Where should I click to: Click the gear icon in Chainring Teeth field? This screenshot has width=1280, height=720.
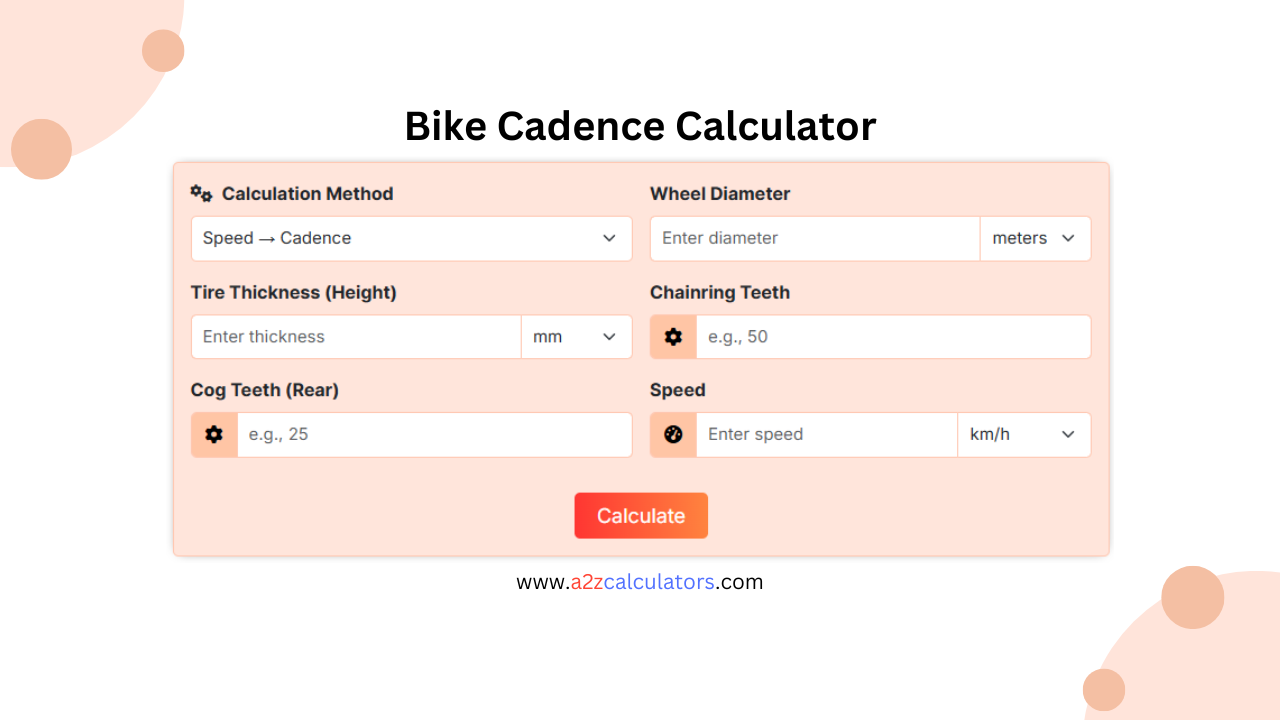pos(672,336)
